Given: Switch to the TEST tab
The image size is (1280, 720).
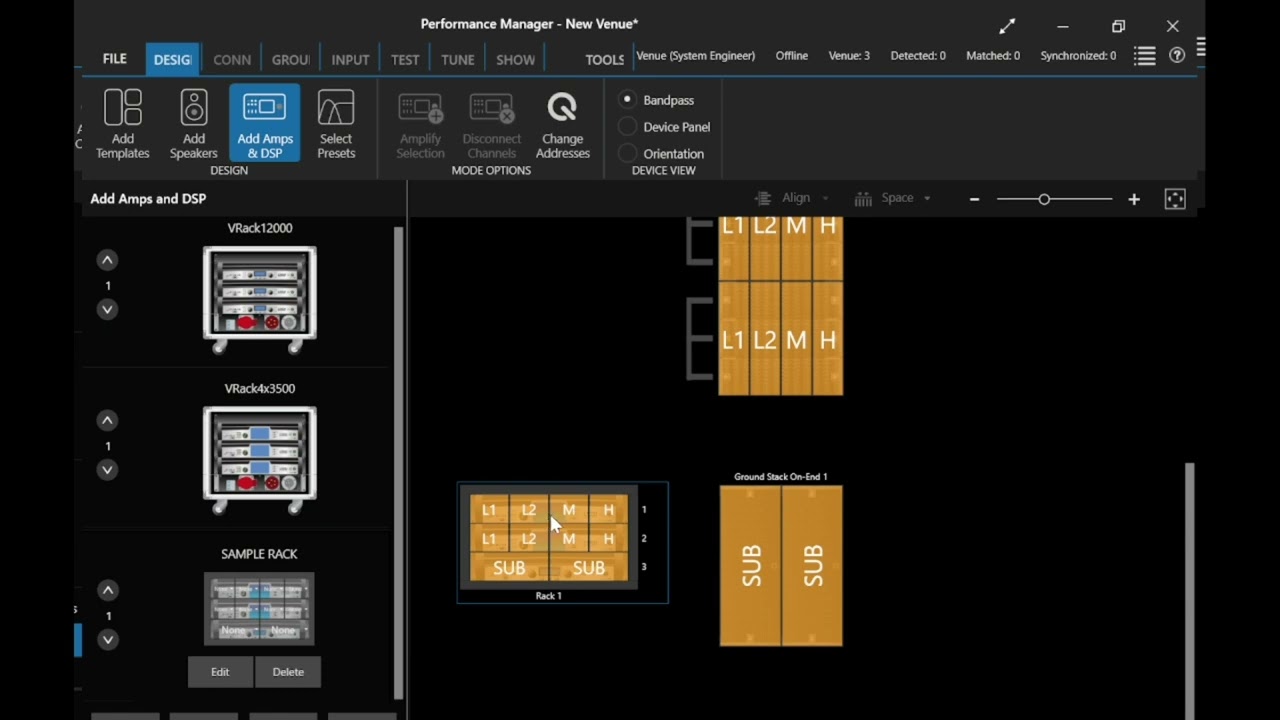Looking at the screenshot, I should [x=405, y=60].
